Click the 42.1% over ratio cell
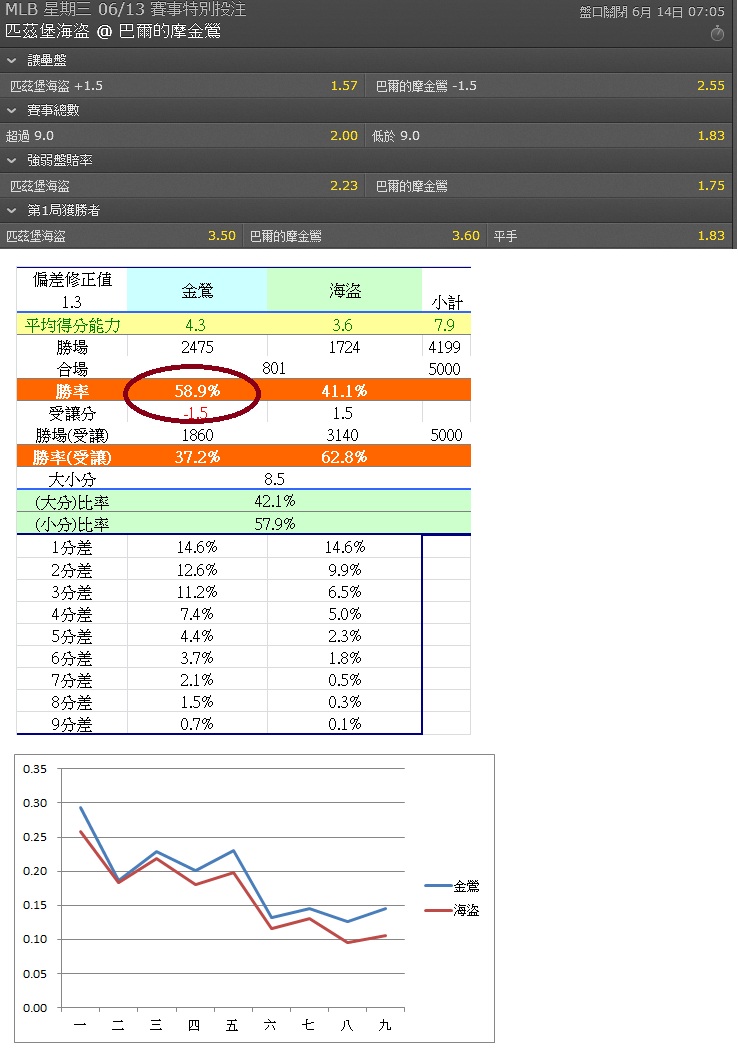Viewport: 738px width, 1050px height. click(275, 501)
